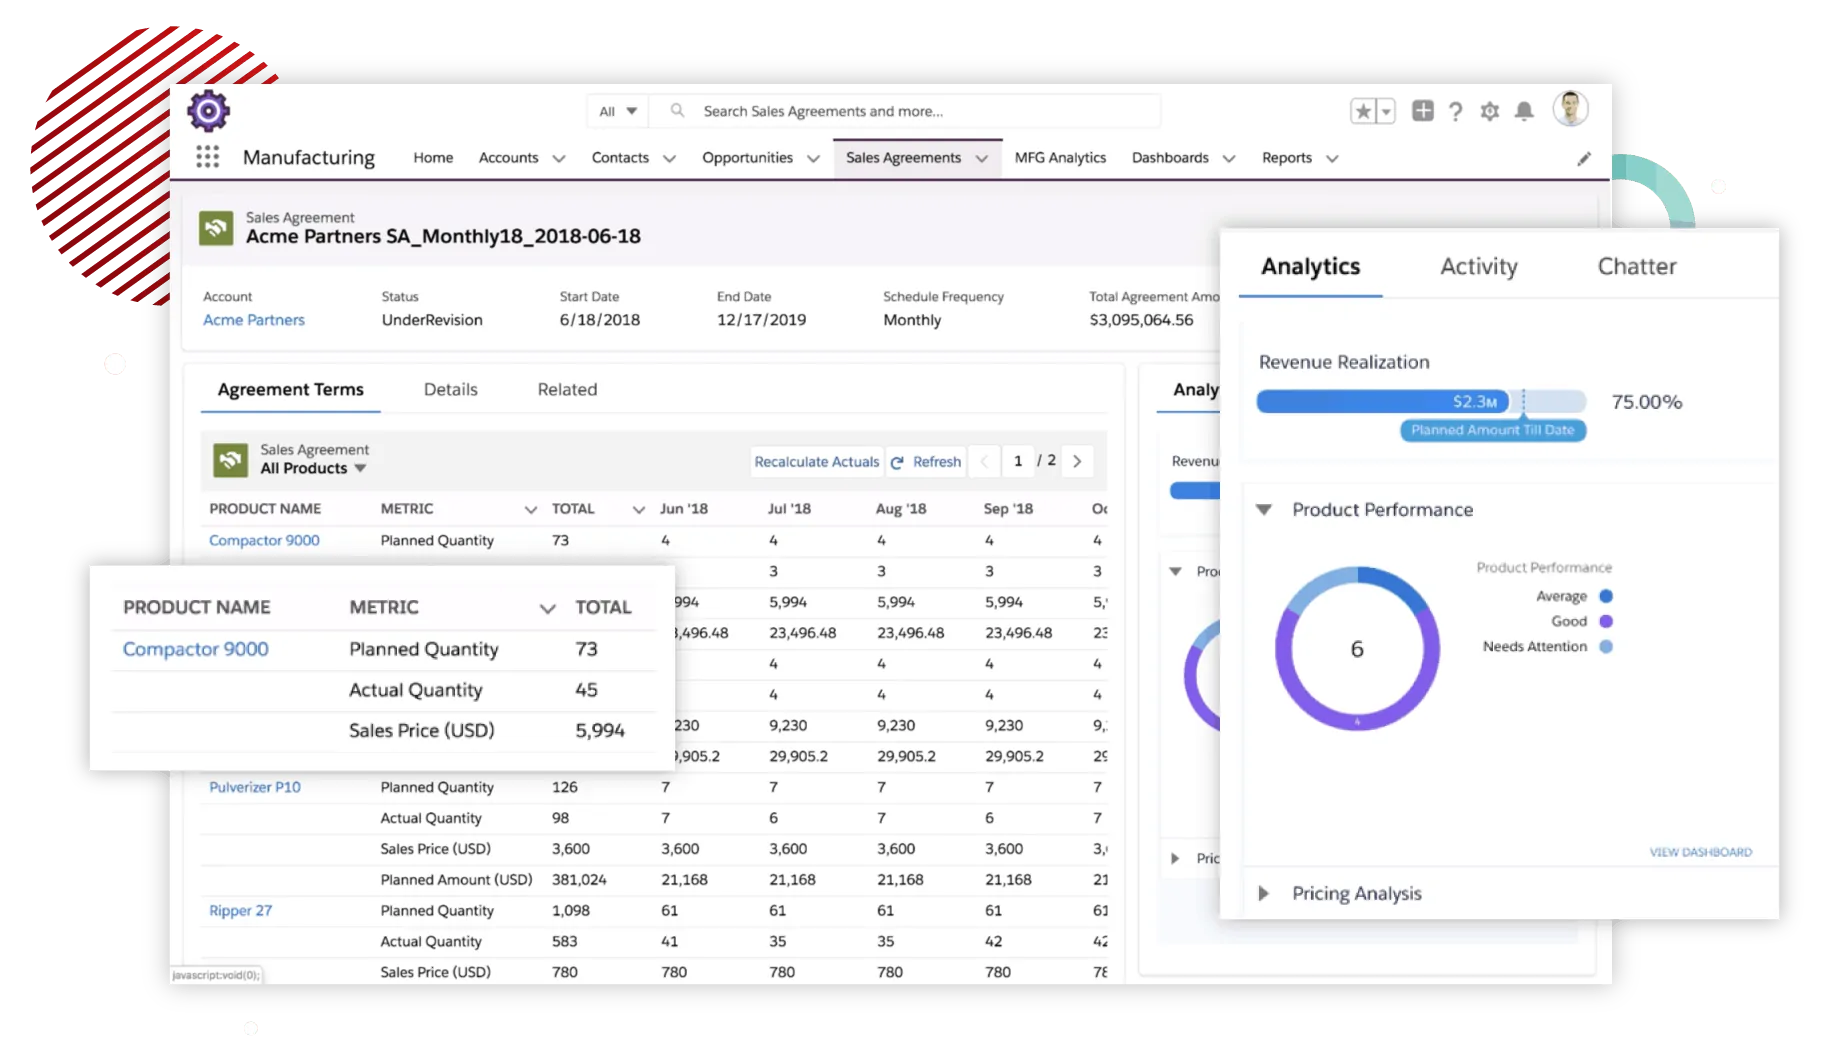This screenshot has height=1050, width=1845.
Task: Expand the Accounts nav dropdown chevron
Action: (x=559, y=158)
